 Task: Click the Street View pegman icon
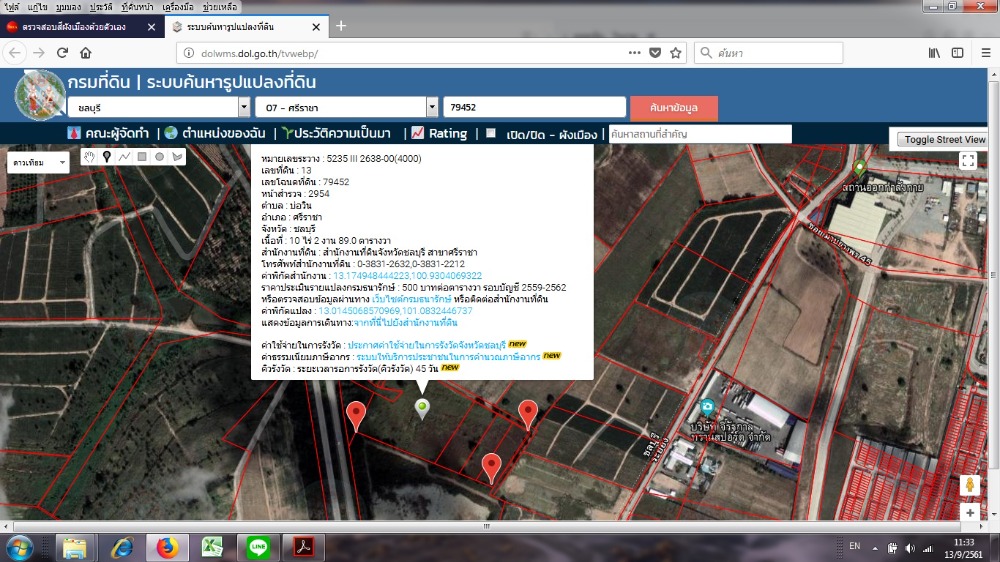(x=970, y=485)
